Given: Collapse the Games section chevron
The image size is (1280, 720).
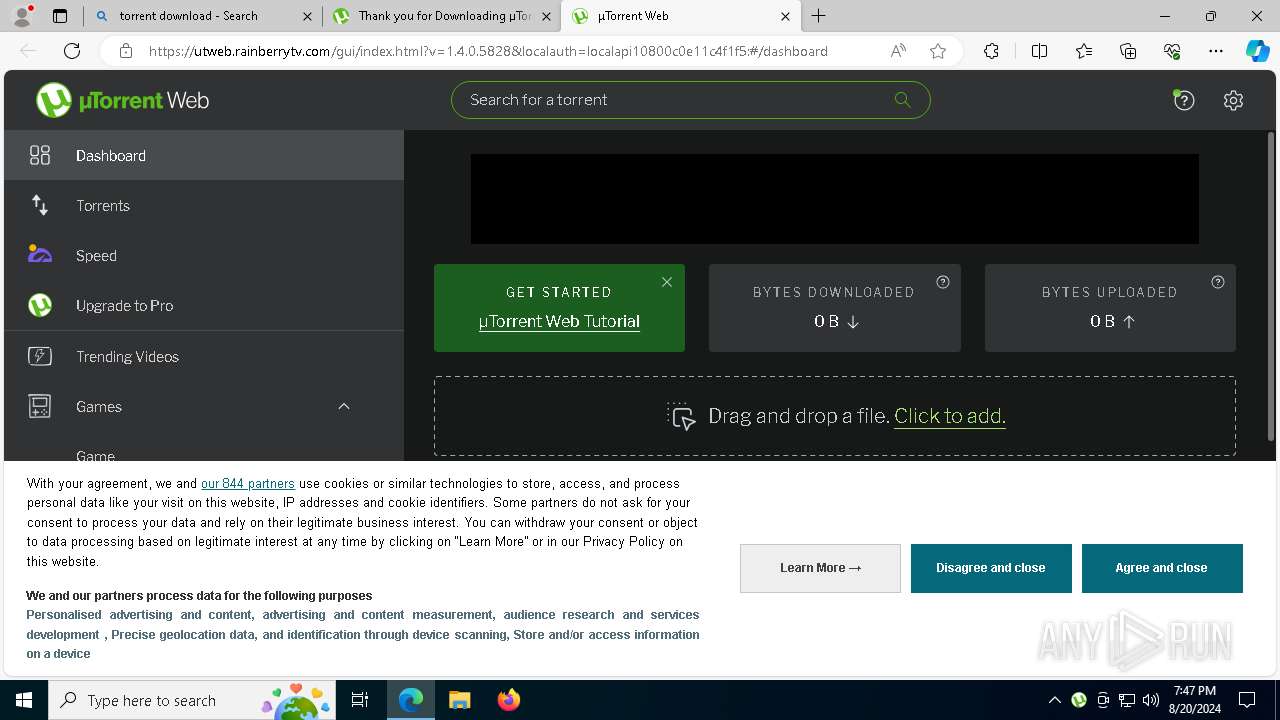Looking at the screenshot, I should click(x=344, y=406).
